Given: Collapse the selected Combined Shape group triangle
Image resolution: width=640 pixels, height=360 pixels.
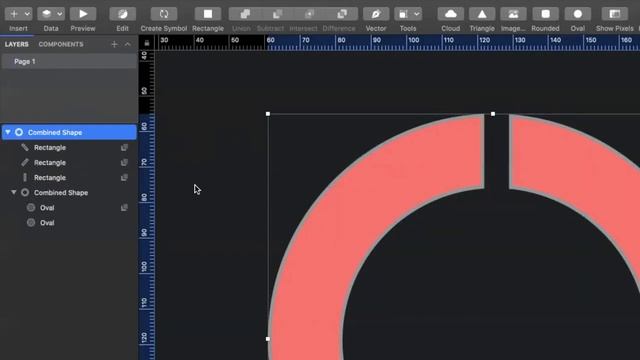Looking at the screenshot, I should pyautogui.click(x=8, y=132).
